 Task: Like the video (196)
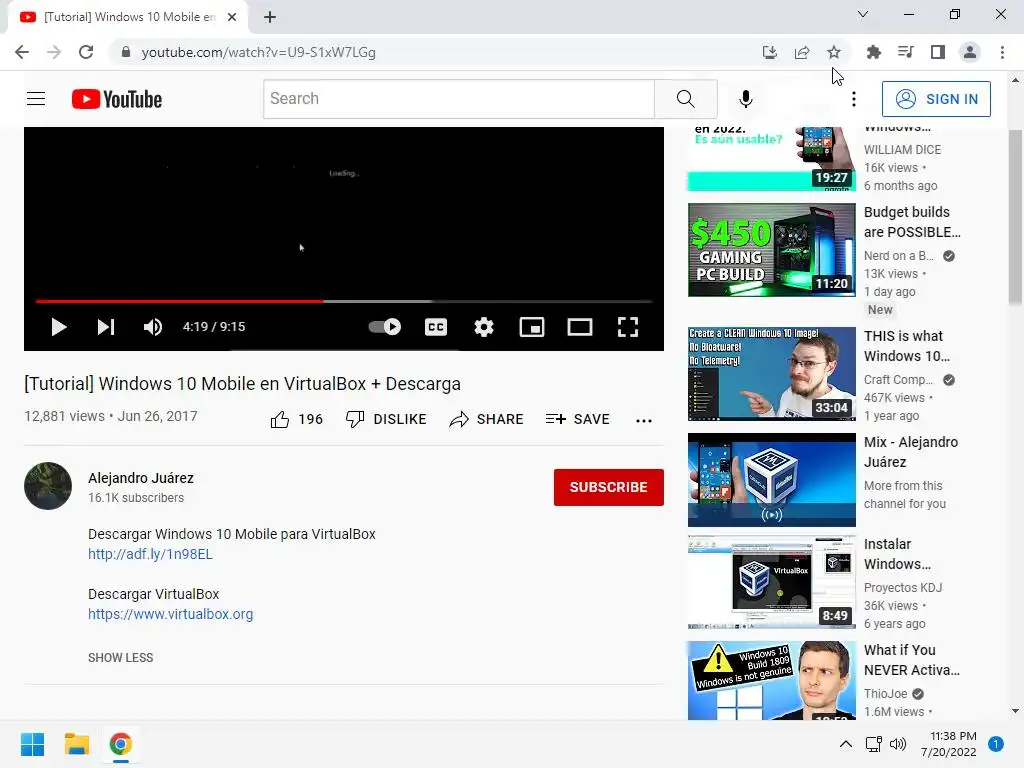point(296,419)
